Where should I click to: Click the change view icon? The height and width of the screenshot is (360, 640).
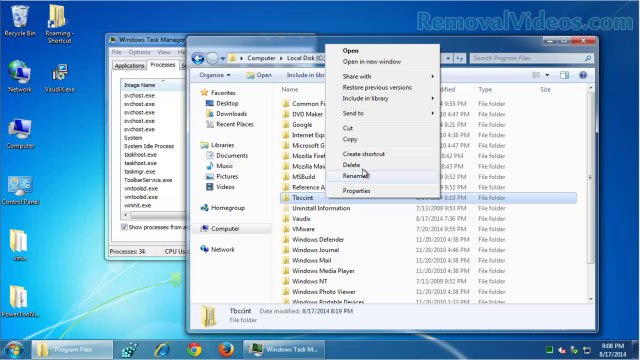tap(536, 75)
